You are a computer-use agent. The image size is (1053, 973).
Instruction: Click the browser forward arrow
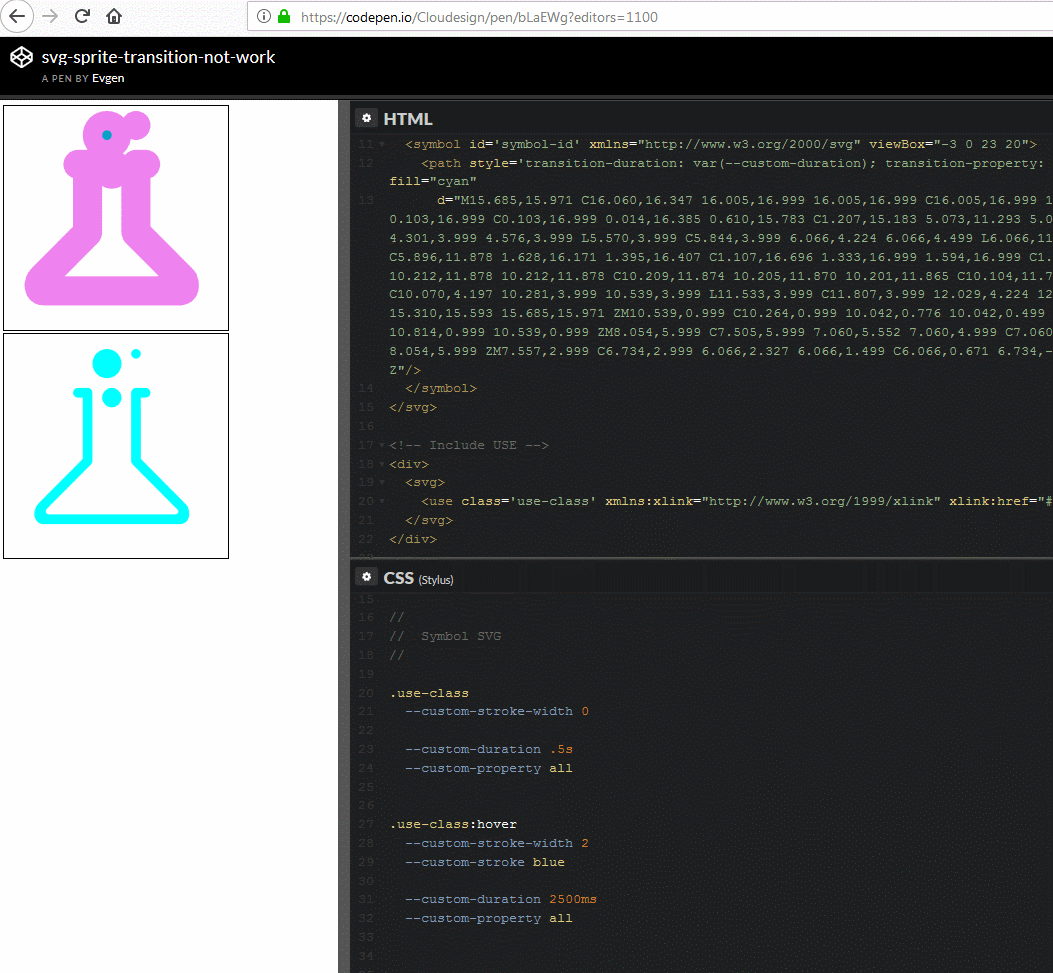coord(50,16)
